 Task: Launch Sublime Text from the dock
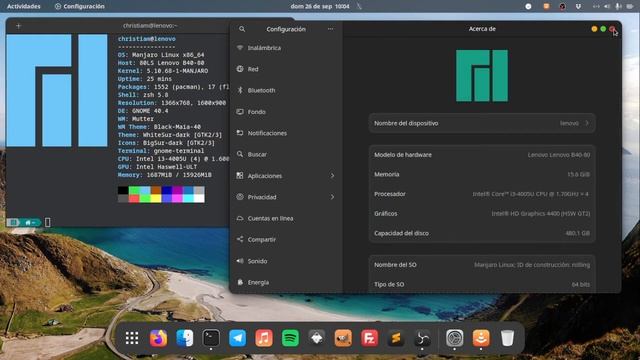pyautogui.click(x=396, y=338)
